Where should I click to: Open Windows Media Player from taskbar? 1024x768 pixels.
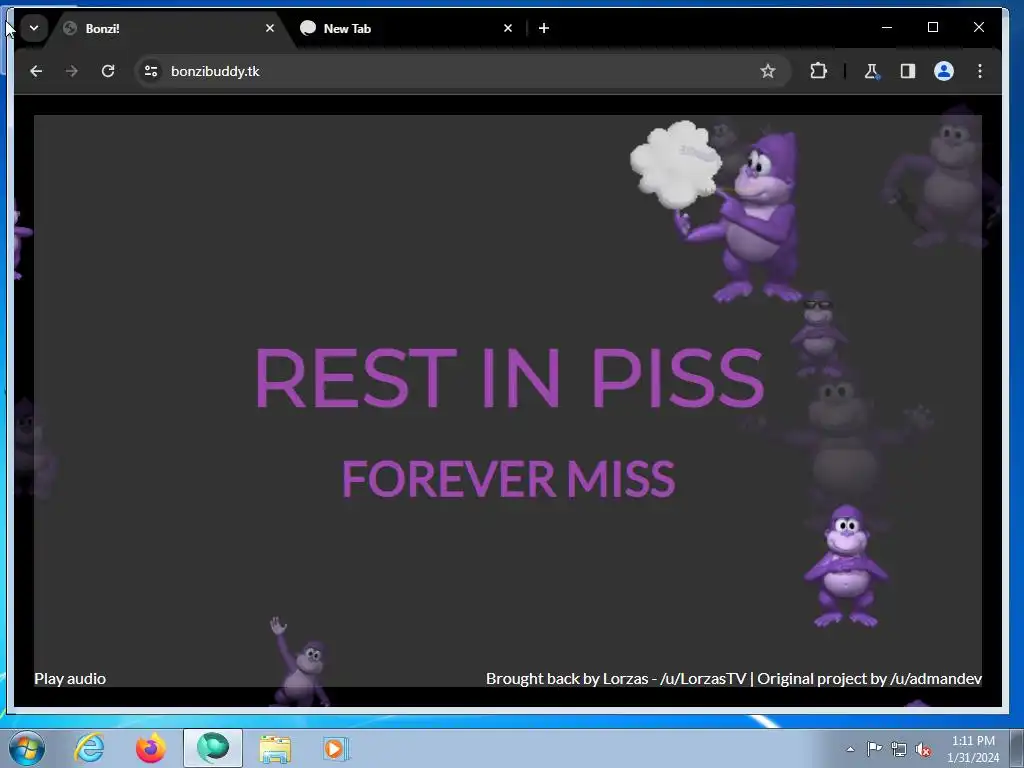[x=336, y=748]
